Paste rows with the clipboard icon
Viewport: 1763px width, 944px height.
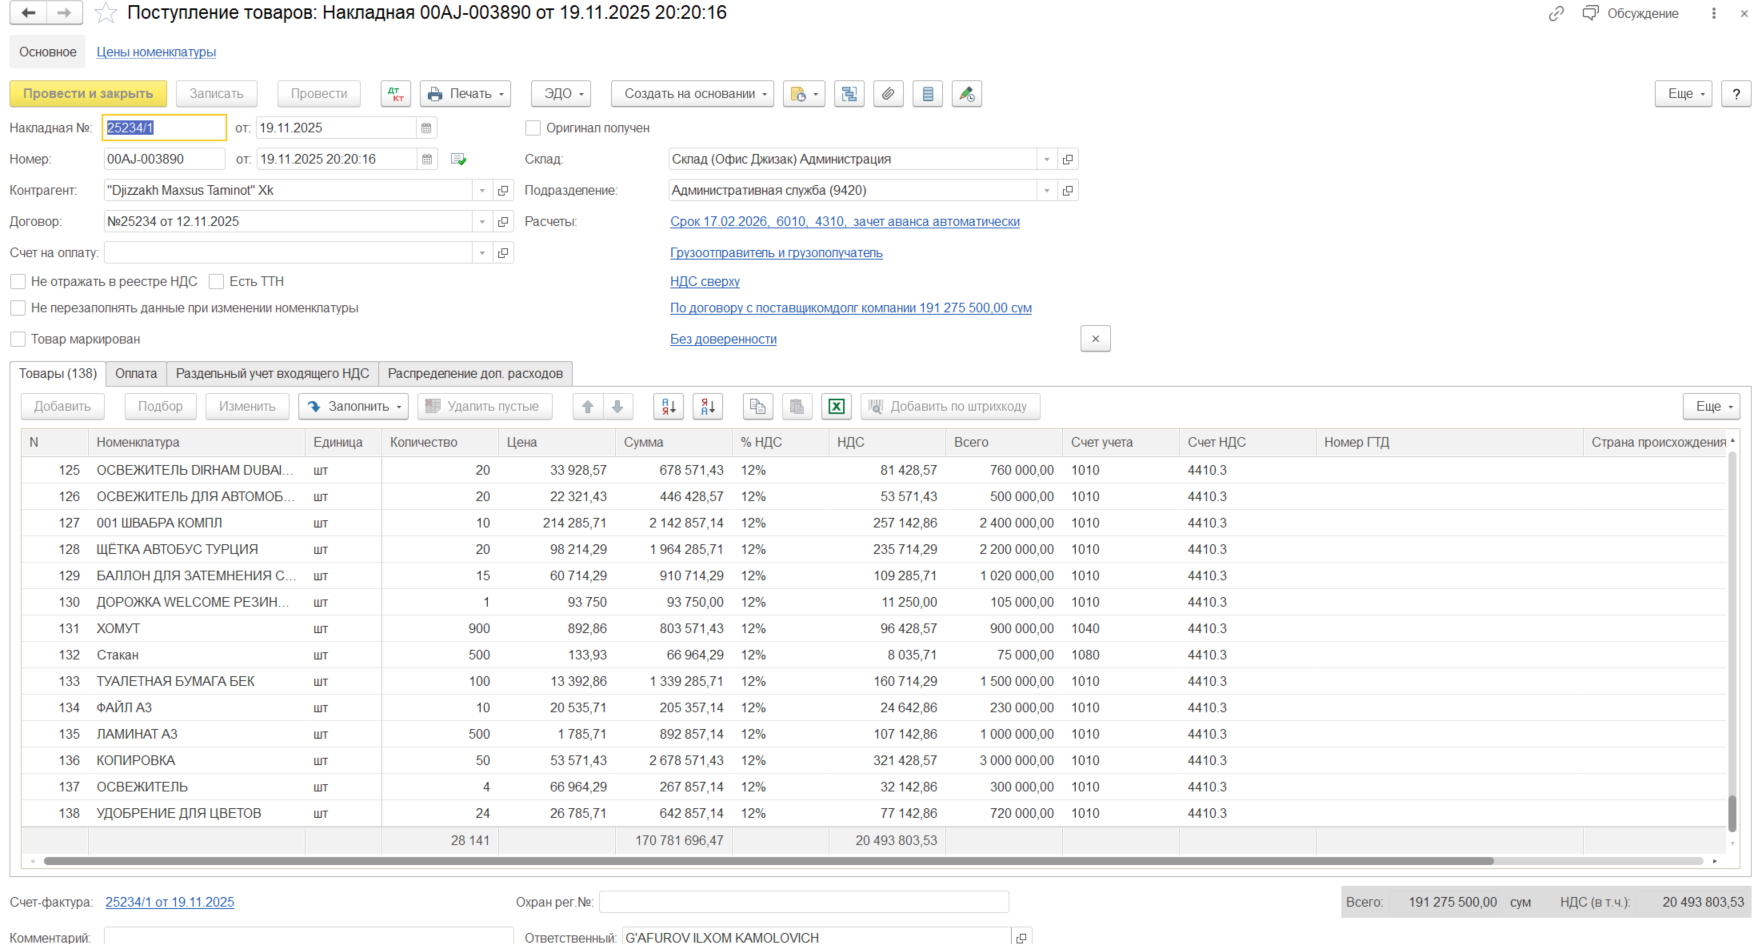(x=797, y=406)
